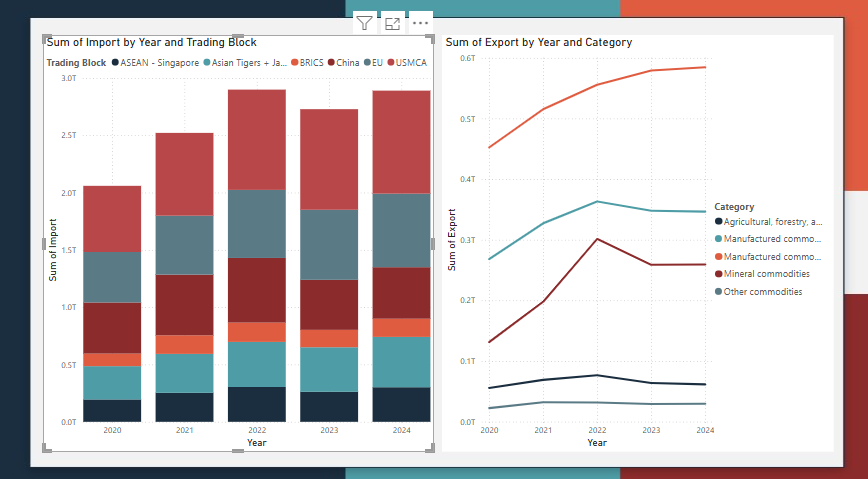Click the 2022 EU bar segment
Image resolution: width=868 pixels, height=479 pixels.
click(x=257, y=224)
